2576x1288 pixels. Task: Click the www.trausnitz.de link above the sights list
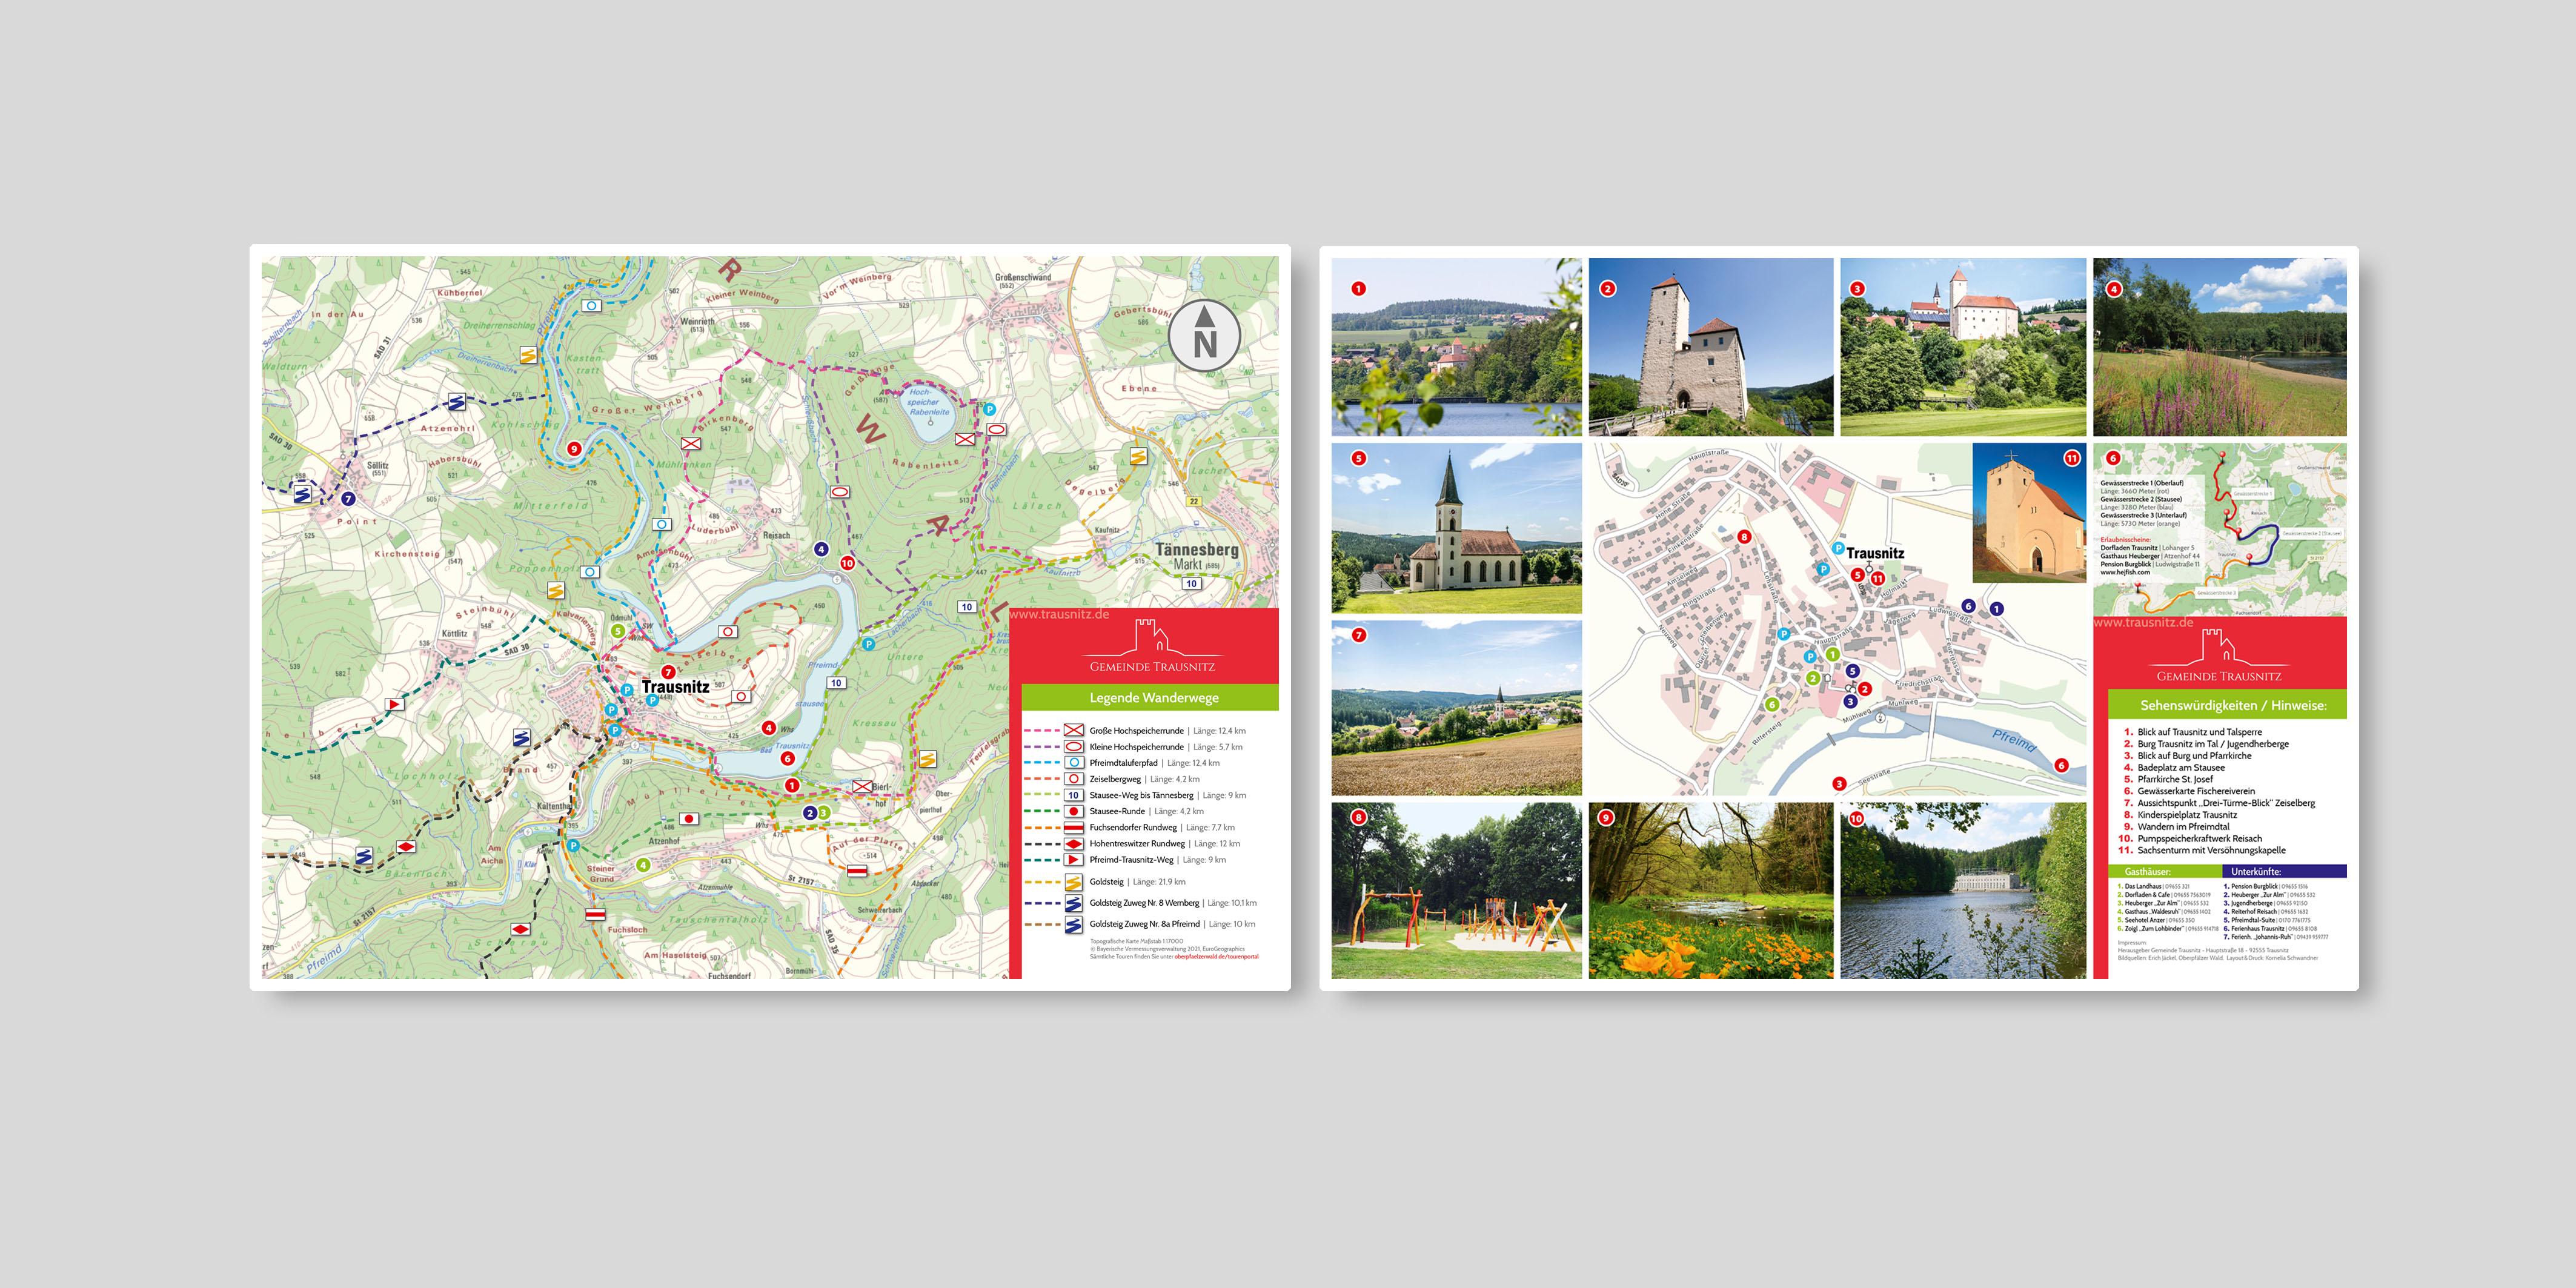[x=2143, y=622]
